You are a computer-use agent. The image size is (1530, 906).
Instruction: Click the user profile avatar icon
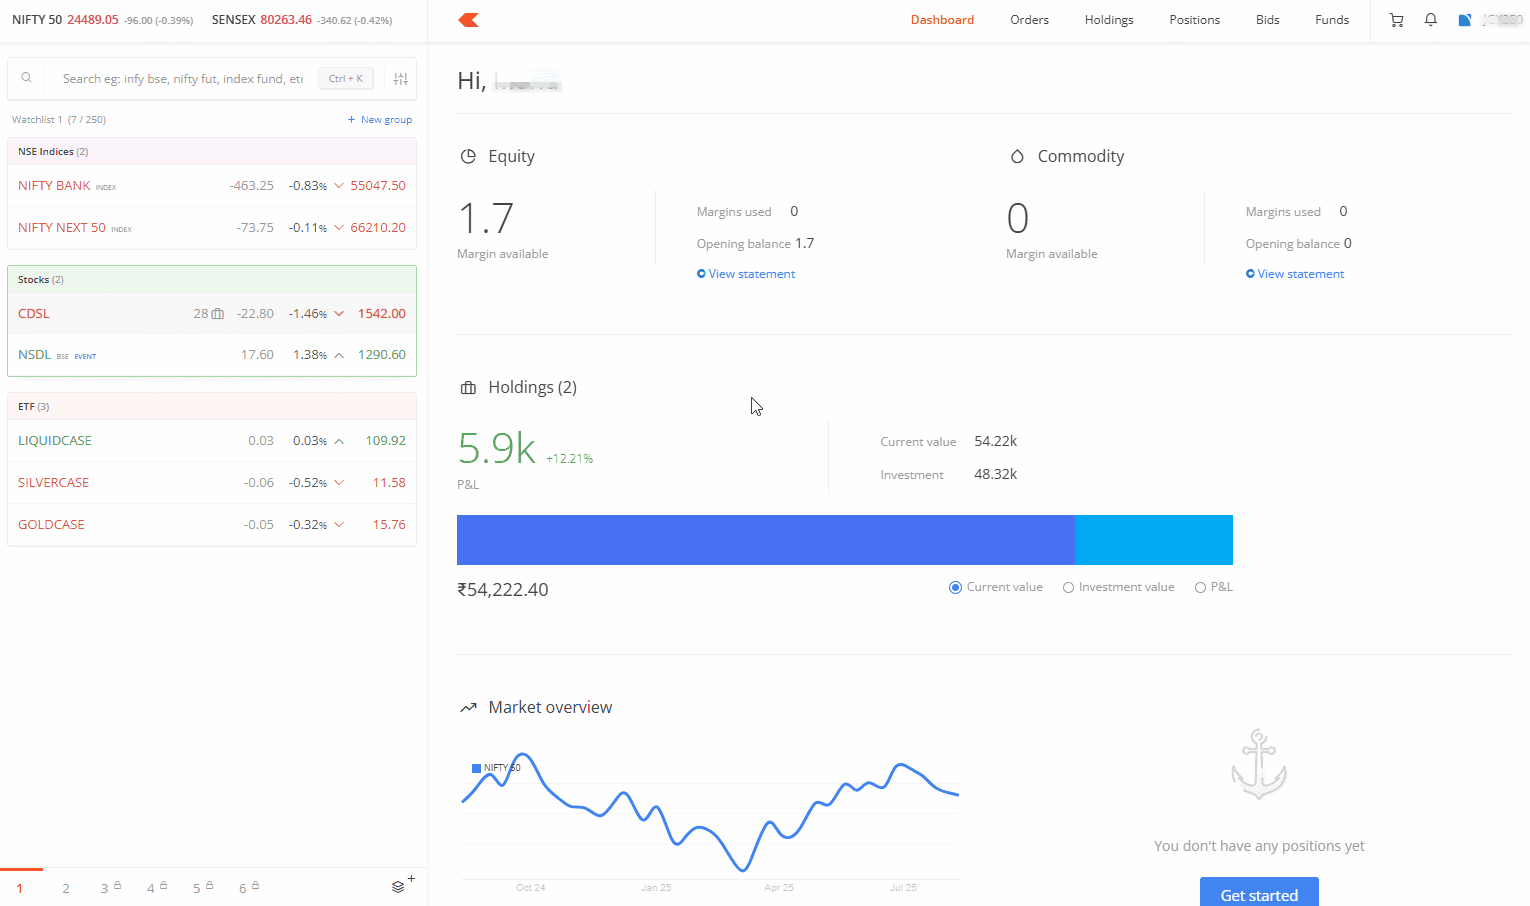click(1465, 20)
